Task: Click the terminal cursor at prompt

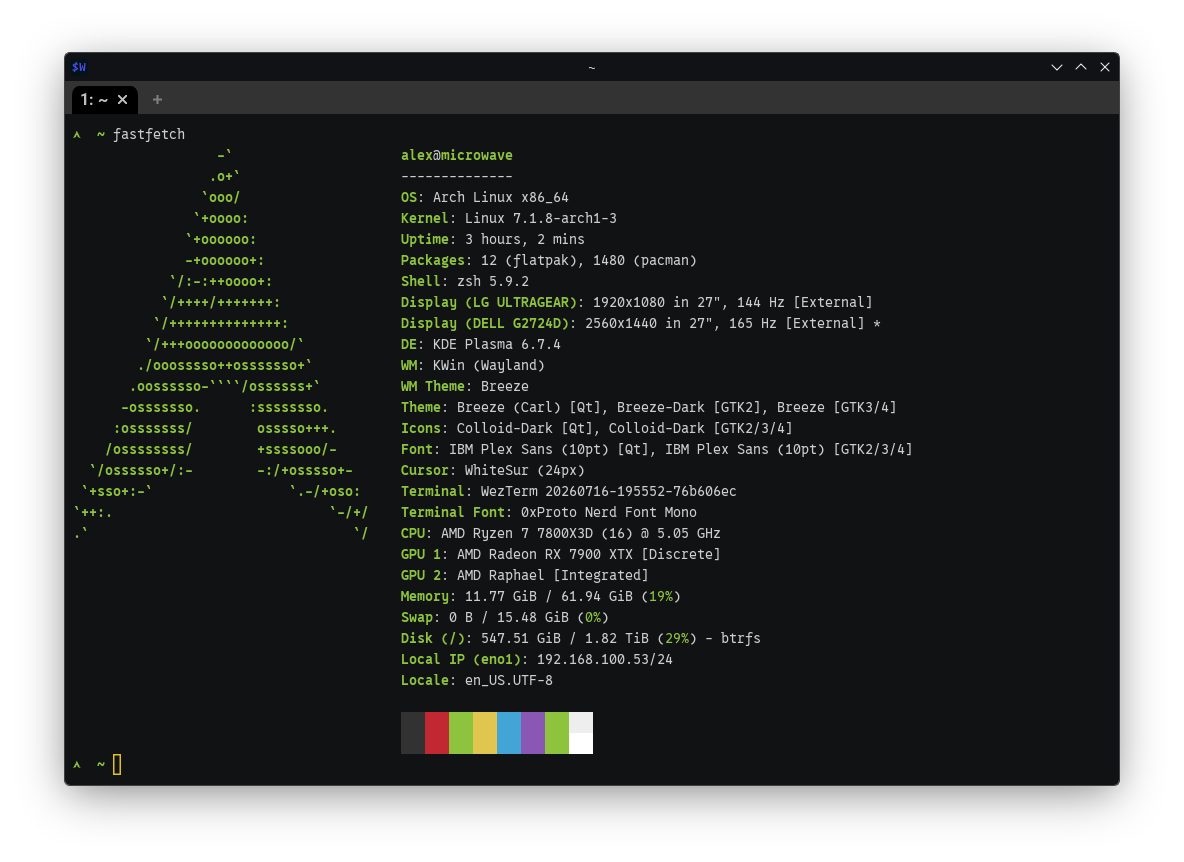Action: click(x=117, y=765)
